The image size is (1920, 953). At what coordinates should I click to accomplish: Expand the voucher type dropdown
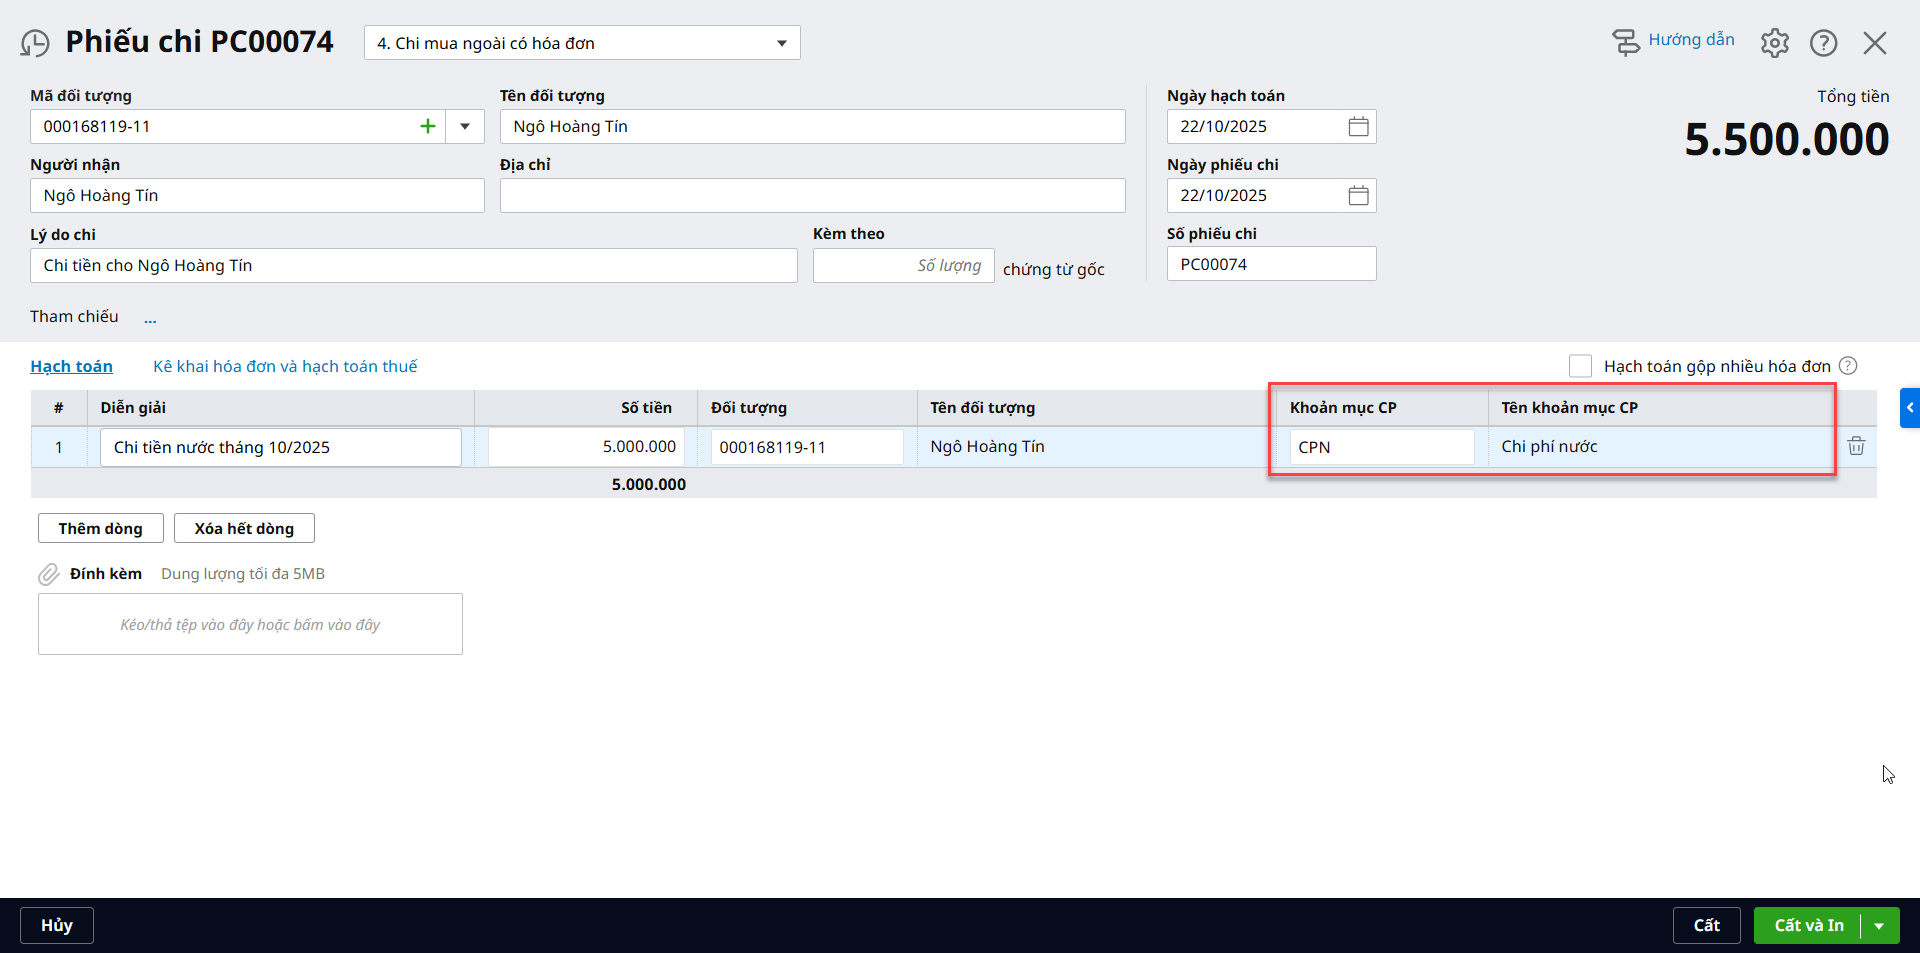pyautogui.click(x=781, y=43)
